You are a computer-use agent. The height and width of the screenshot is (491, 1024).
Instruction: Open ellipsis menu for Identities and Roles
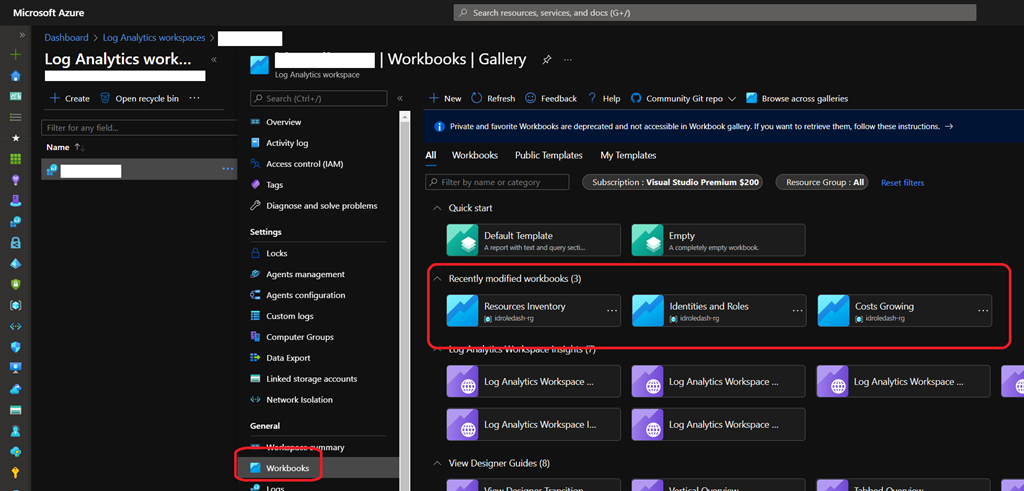click(x=798, y=311)
